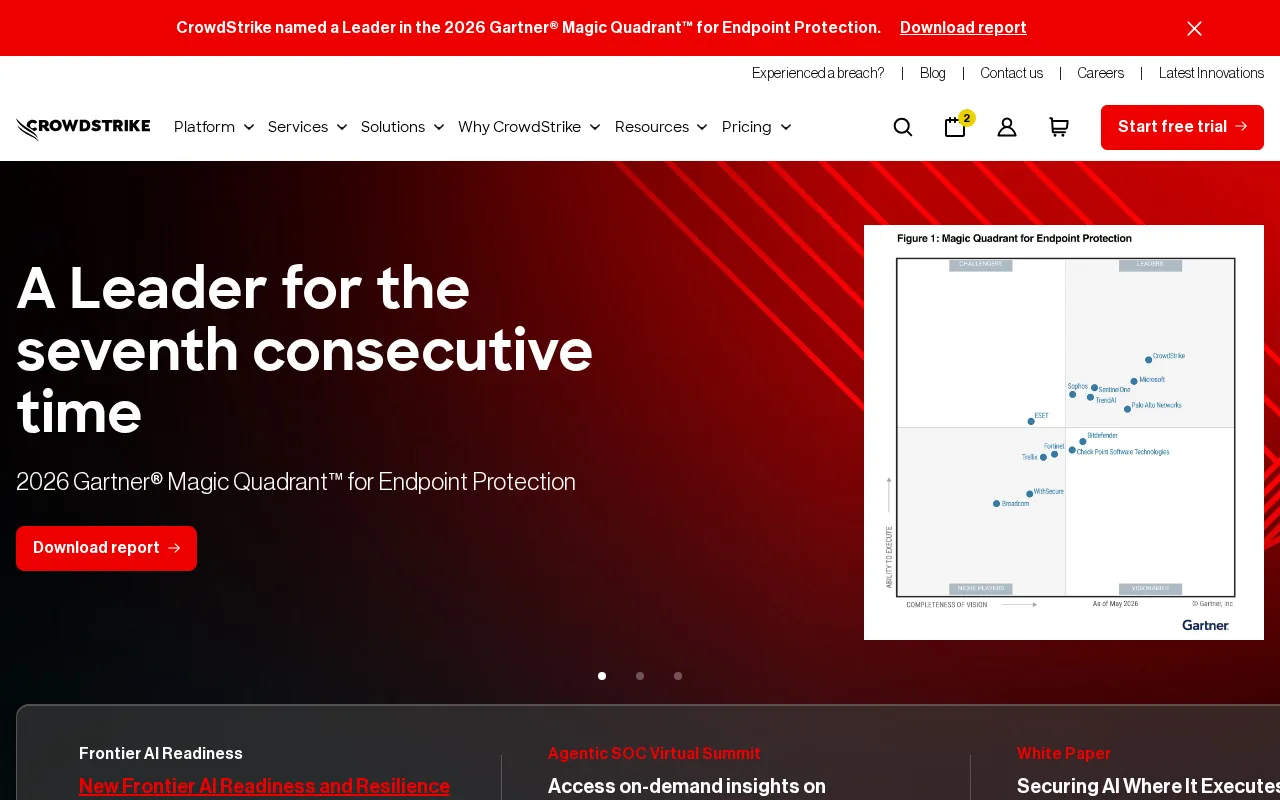Viewport: 1280px width, 800px height.
Task: Click Access on-demand insights heading
Action: [687, 786]
